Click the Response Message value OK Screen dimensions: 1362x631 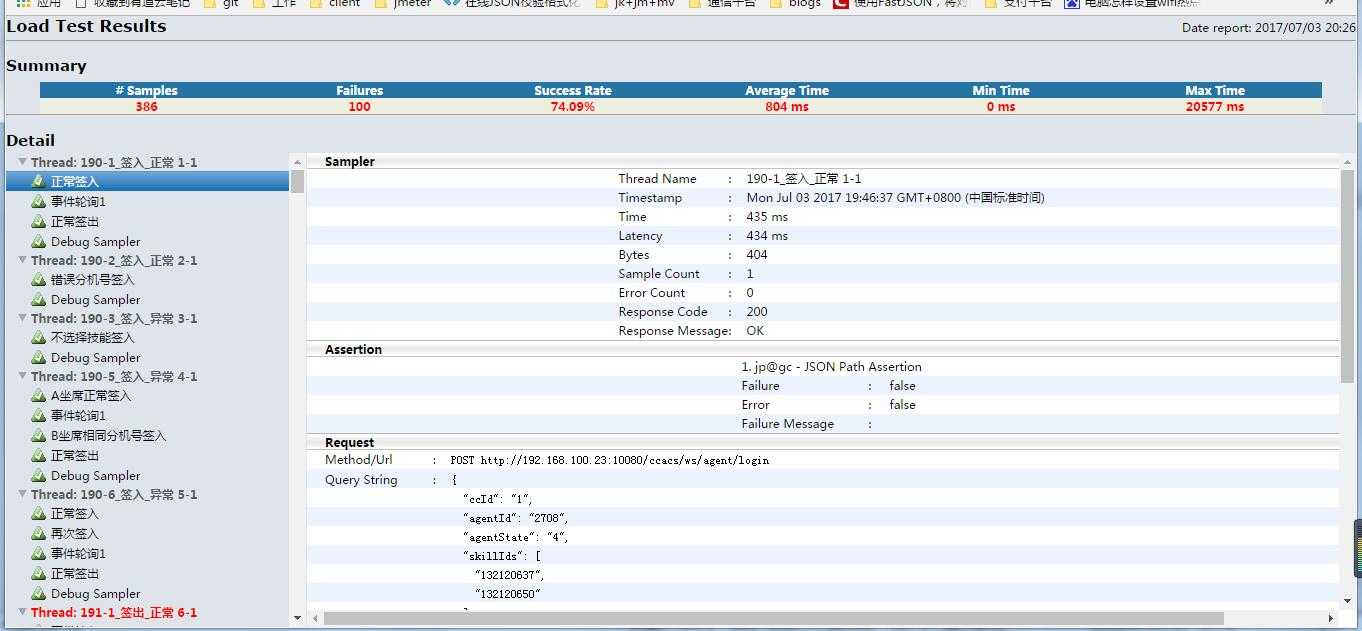pyautogui.click(x=755, y=331)
